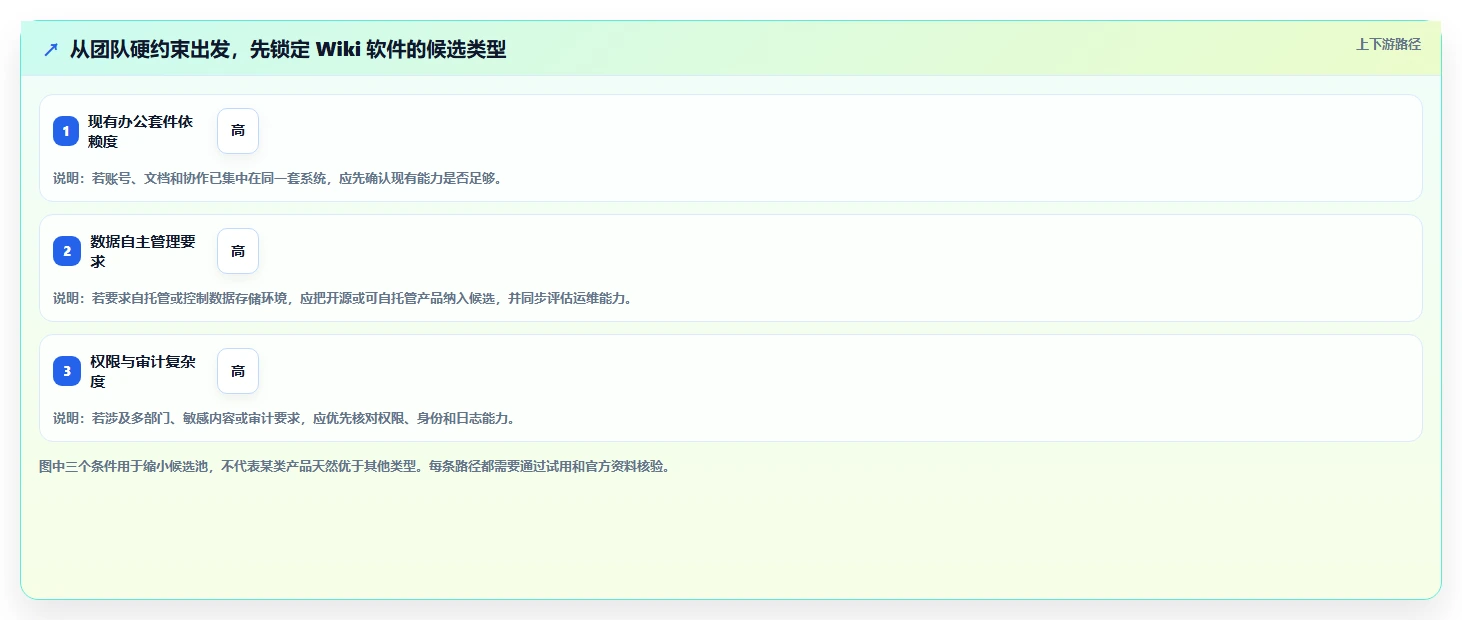The image size is (1462, 620).
Task: Click the footnote starting 图中三个条件用于缩小候选池
Action: [x=354, y=466]
